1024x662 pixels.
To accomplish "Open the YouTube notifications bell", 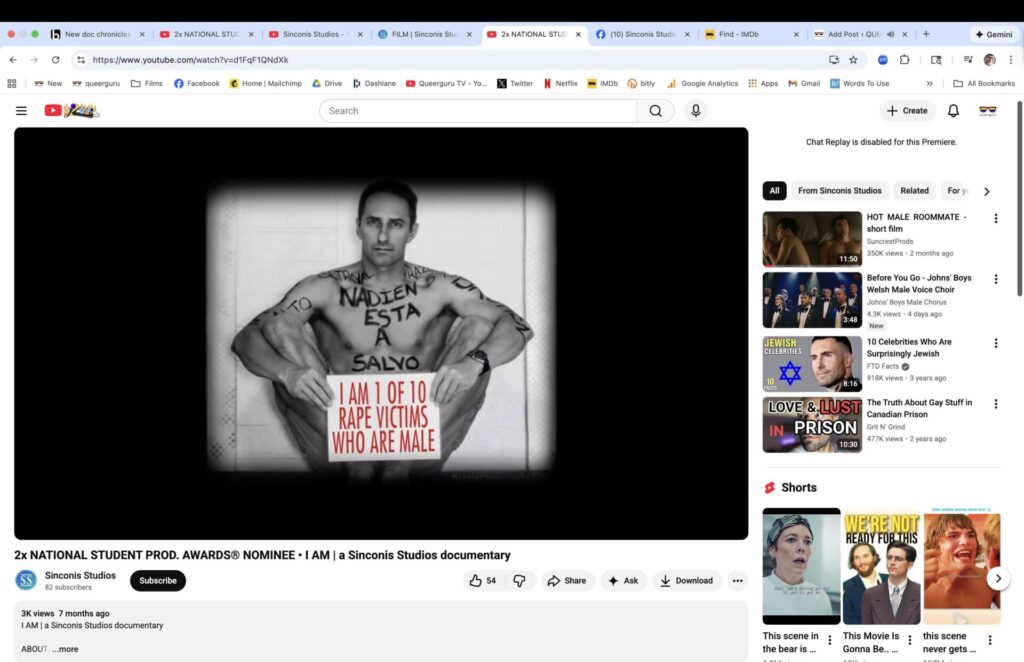I will pyautogui.click(x=953, y=111).
